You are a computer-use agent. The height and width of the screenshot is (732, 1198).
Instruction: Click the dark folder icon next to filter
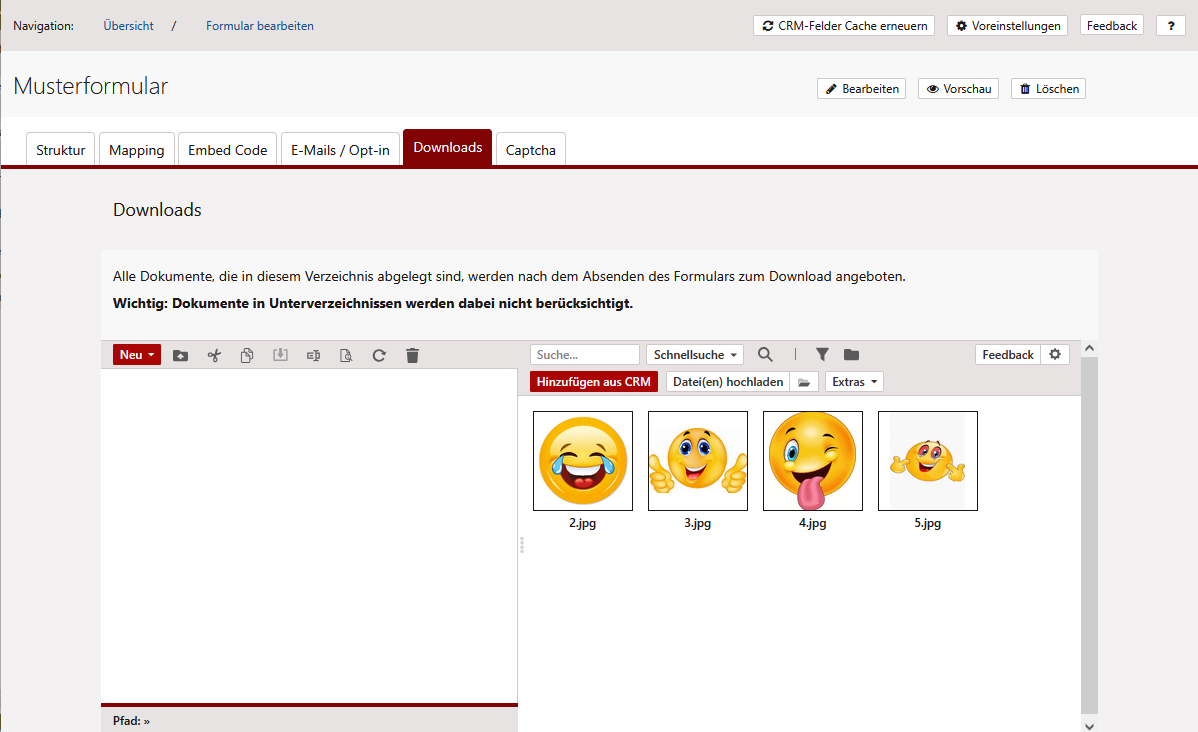(851, 355)
